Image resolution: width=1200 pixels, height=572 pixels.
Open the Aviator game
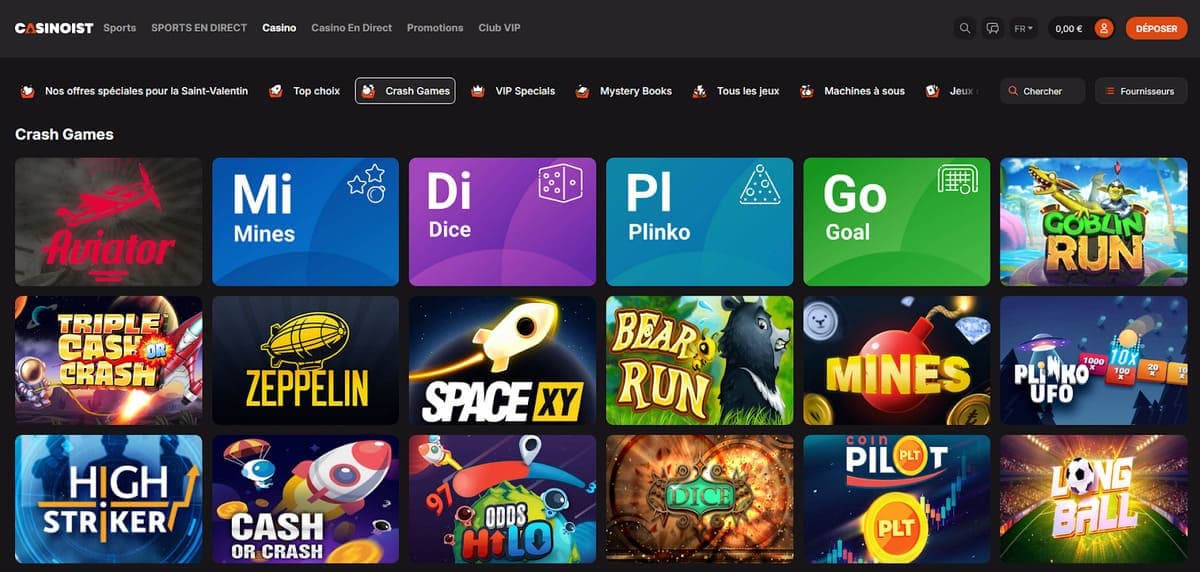click(108, 222)
